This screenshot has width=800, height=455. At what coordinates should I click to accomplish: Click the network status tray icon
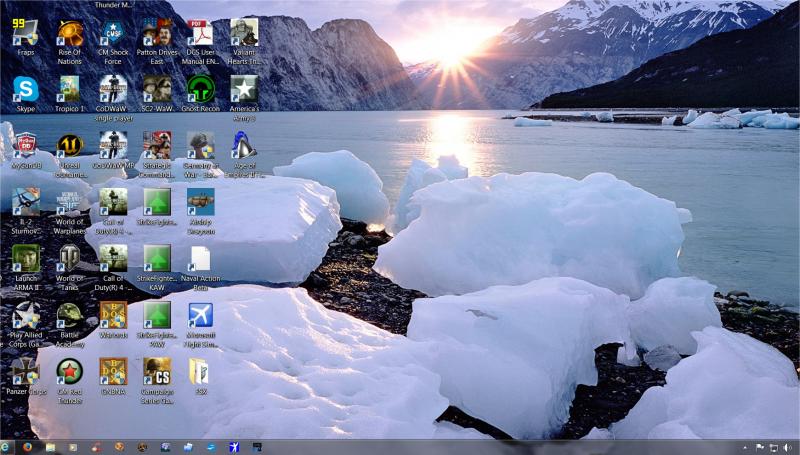[773, 448]
